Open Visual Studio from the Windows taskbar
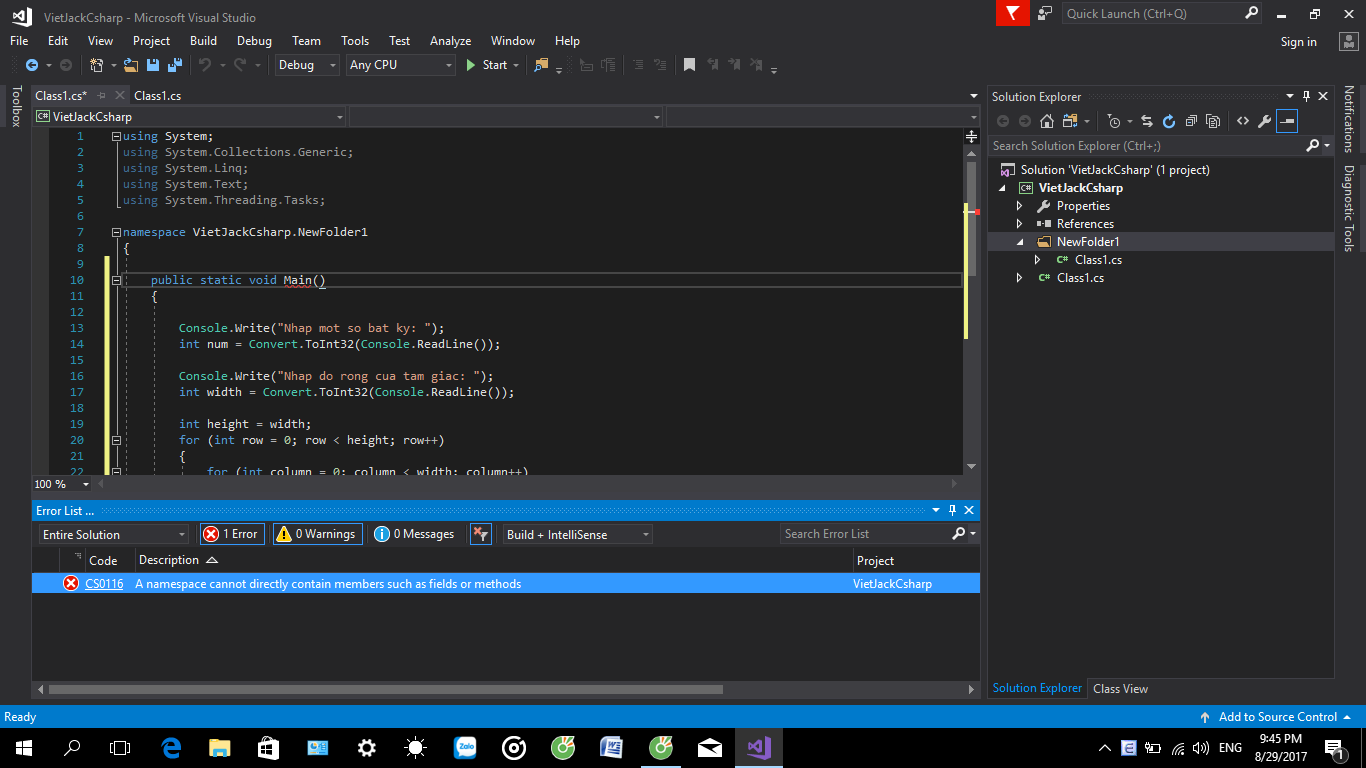The image size is (1366, 768). [x=758, y=747]
